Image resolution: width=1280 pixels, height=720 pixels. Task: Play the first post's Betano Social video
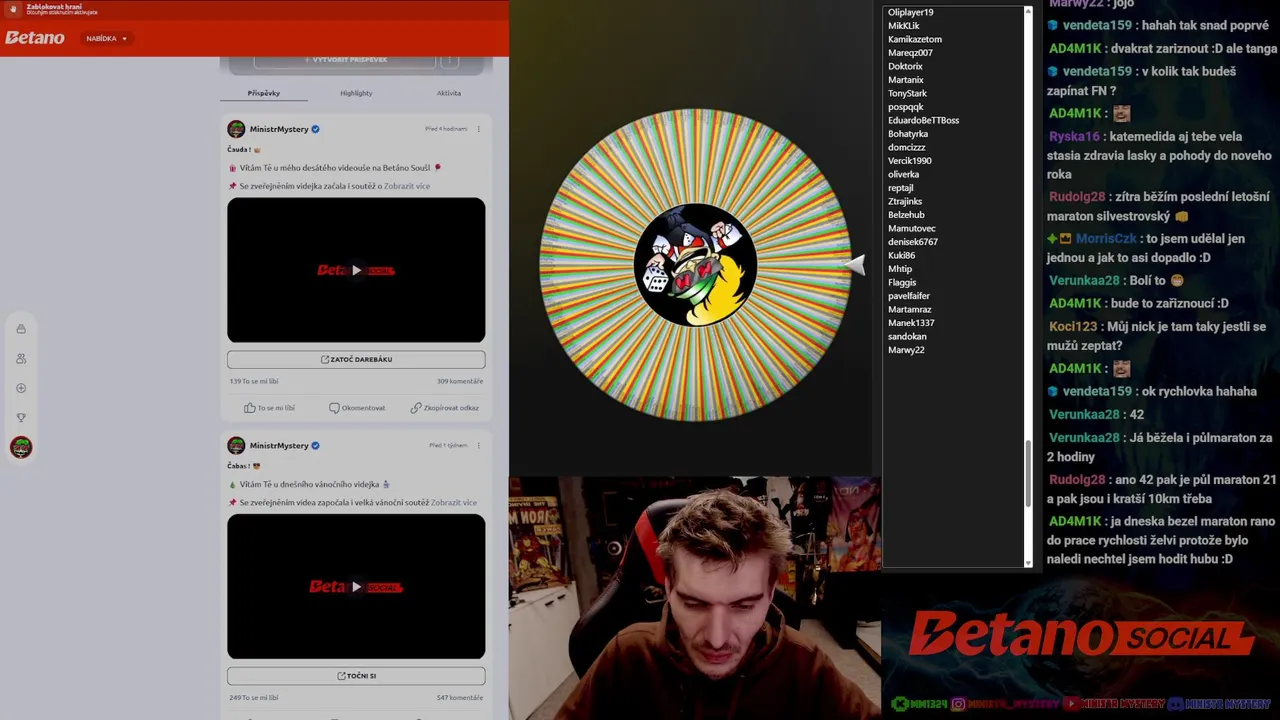click(x=356, y=270)
